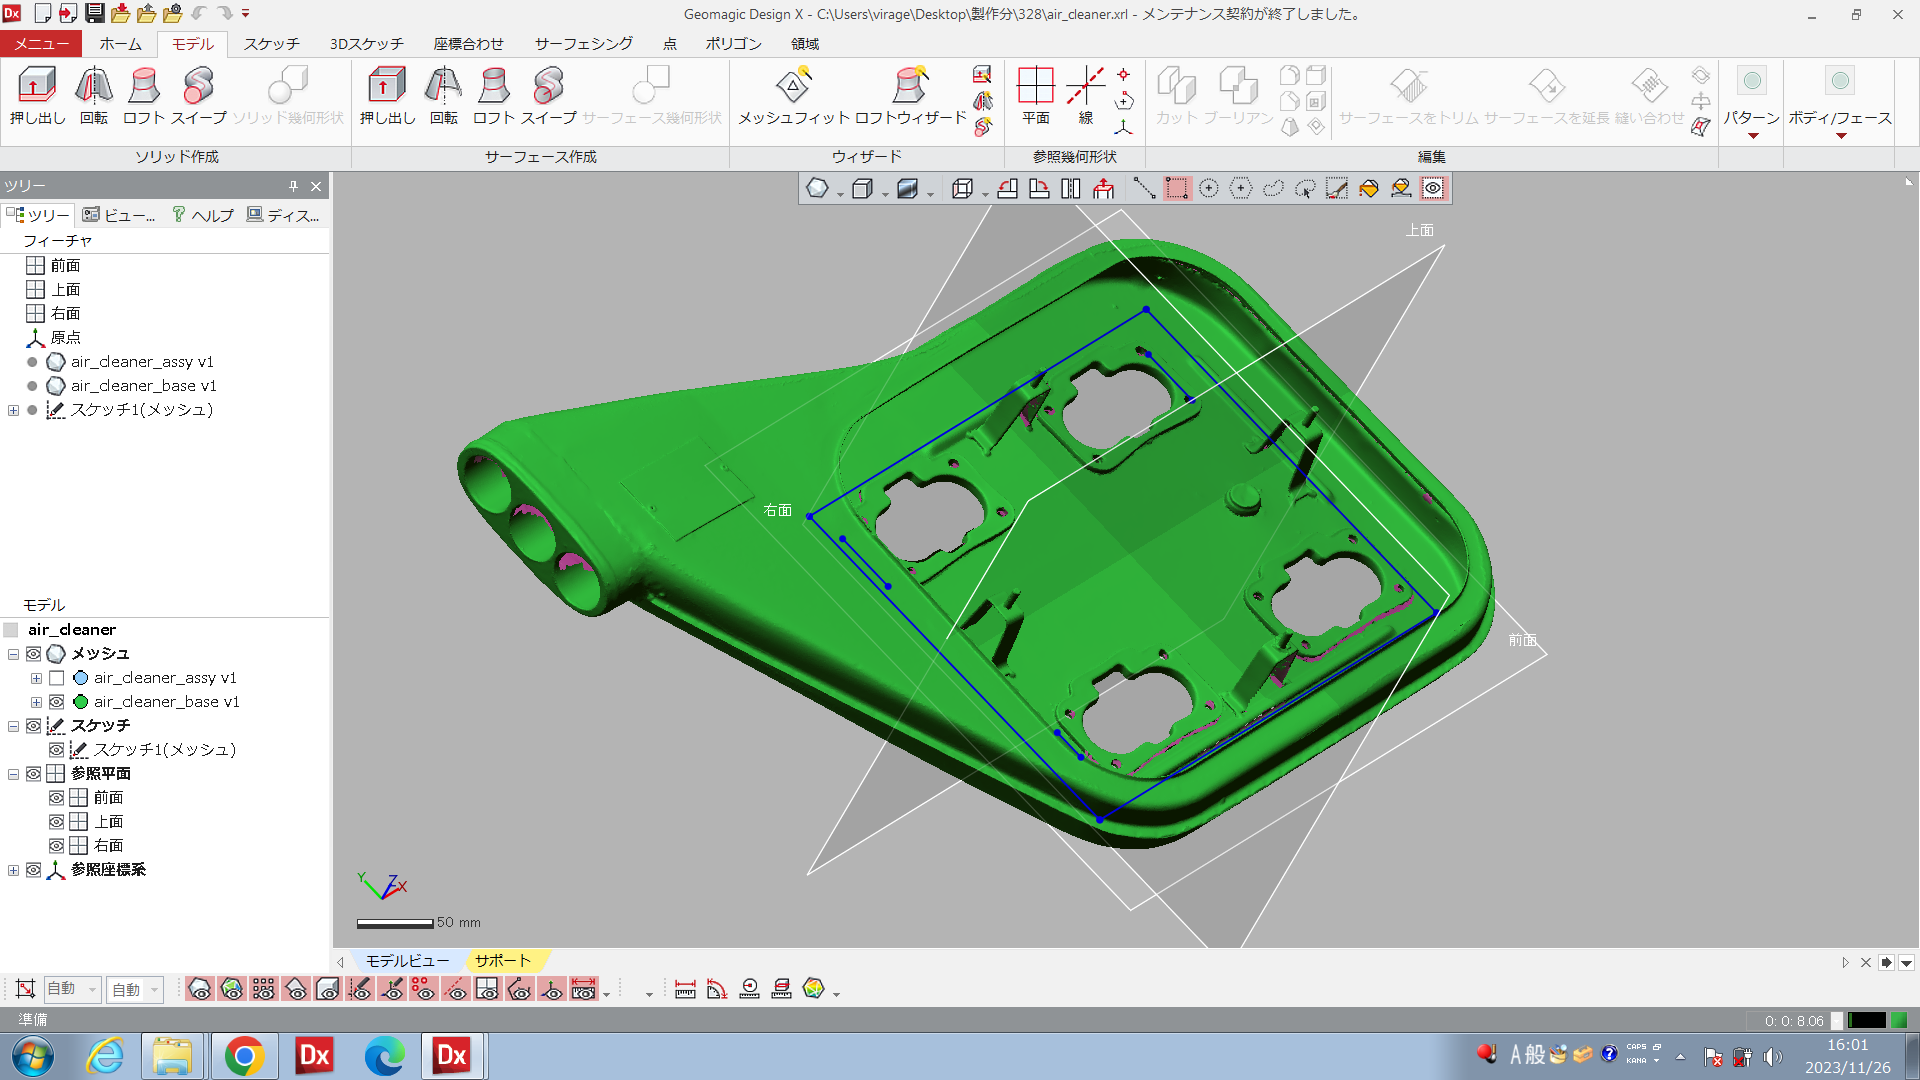This screenshot has width=1920, height=1080.
Task: Collapse the メッシュ node in model tree
Action: coord(13,654)
